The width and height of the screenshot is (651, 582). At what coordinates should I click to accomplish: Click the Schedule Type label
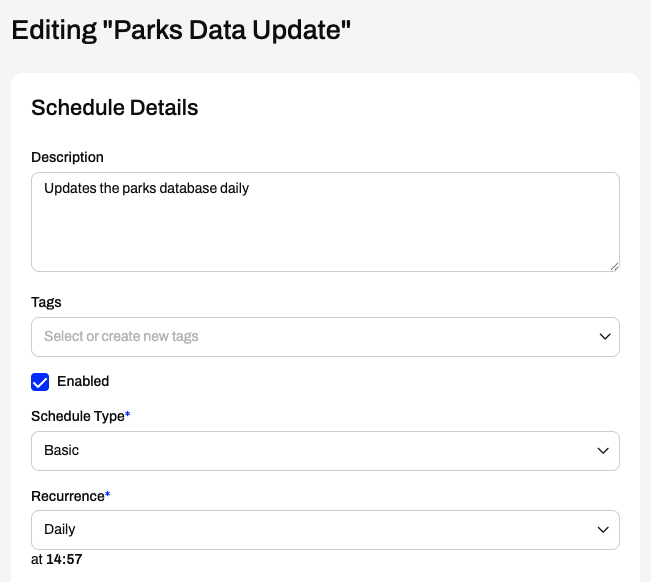point(78,416)
